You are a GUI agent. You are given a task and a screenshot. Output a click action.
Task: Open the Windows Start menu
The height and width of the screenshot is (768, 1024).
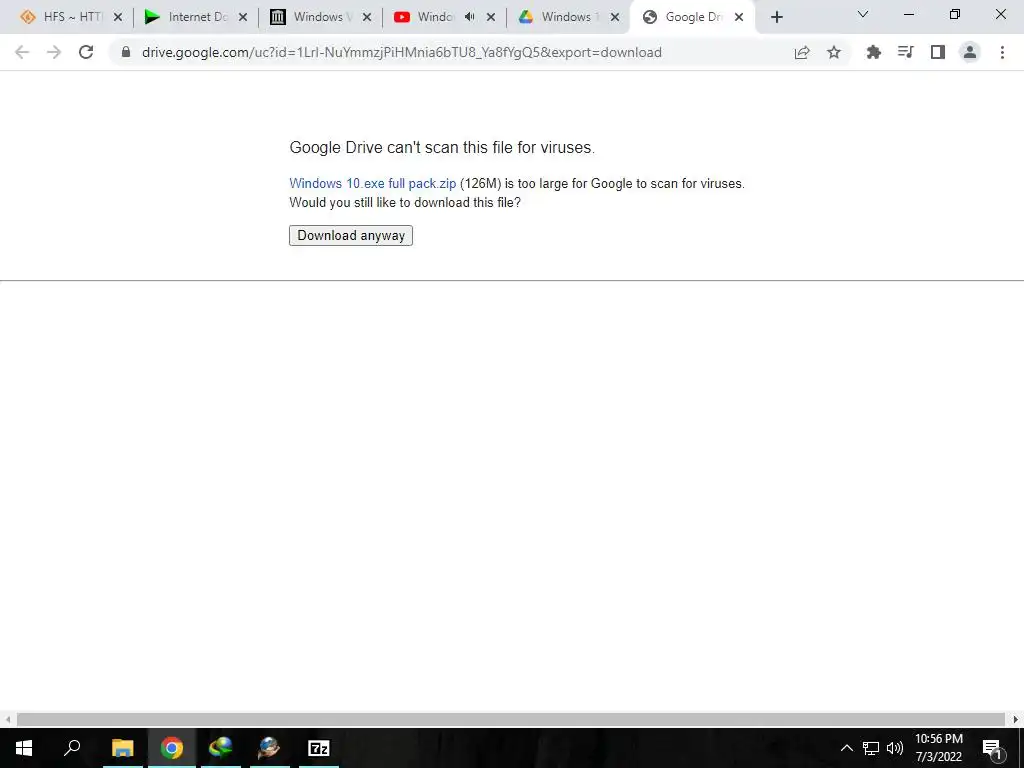24,748
